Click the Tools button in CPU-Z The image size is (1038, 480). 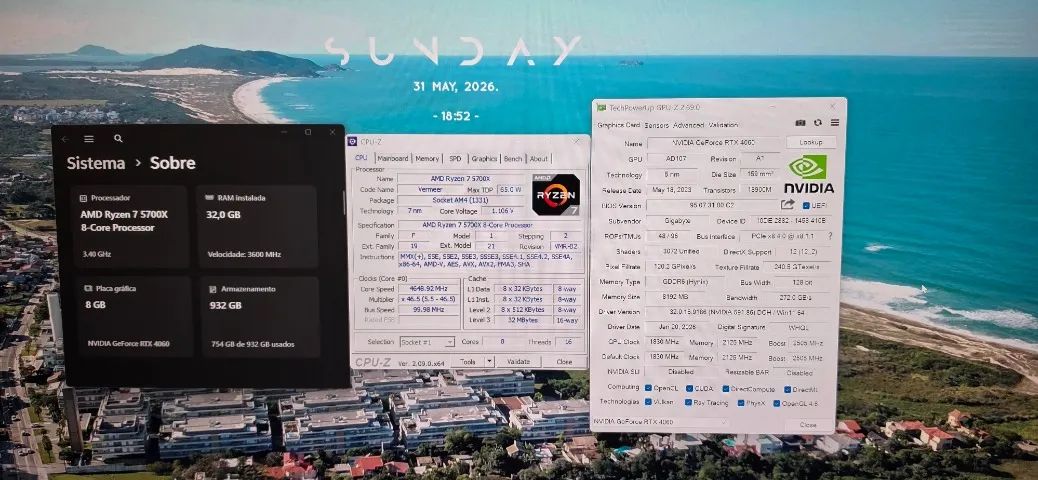coord(468,361)
